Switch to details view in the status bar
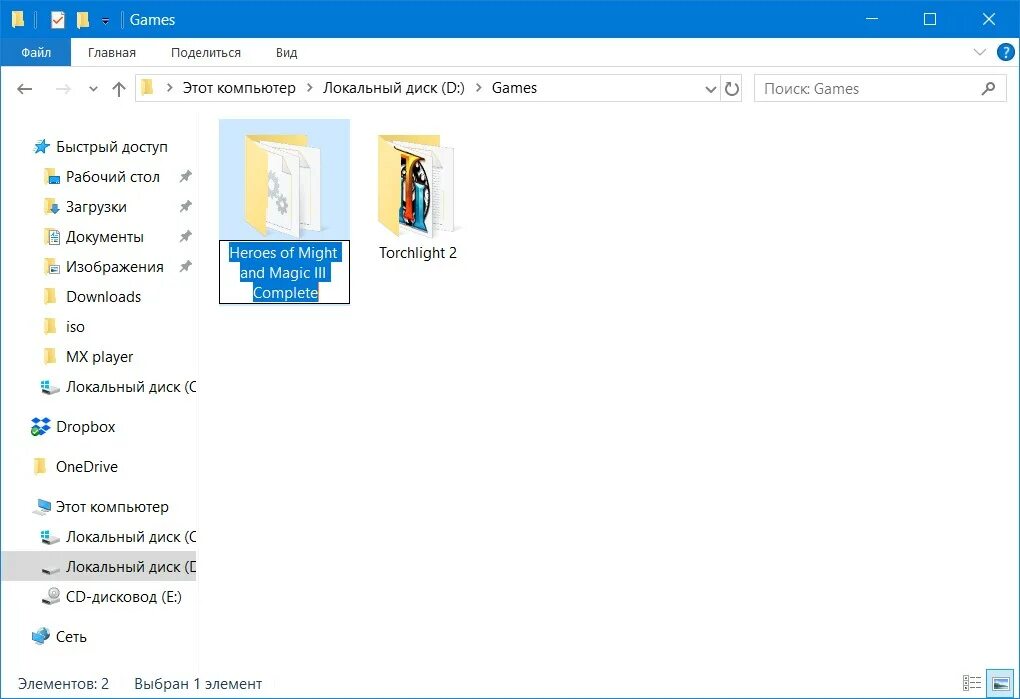The height and width of the screenshot is (699, 1020). [972, 683]
